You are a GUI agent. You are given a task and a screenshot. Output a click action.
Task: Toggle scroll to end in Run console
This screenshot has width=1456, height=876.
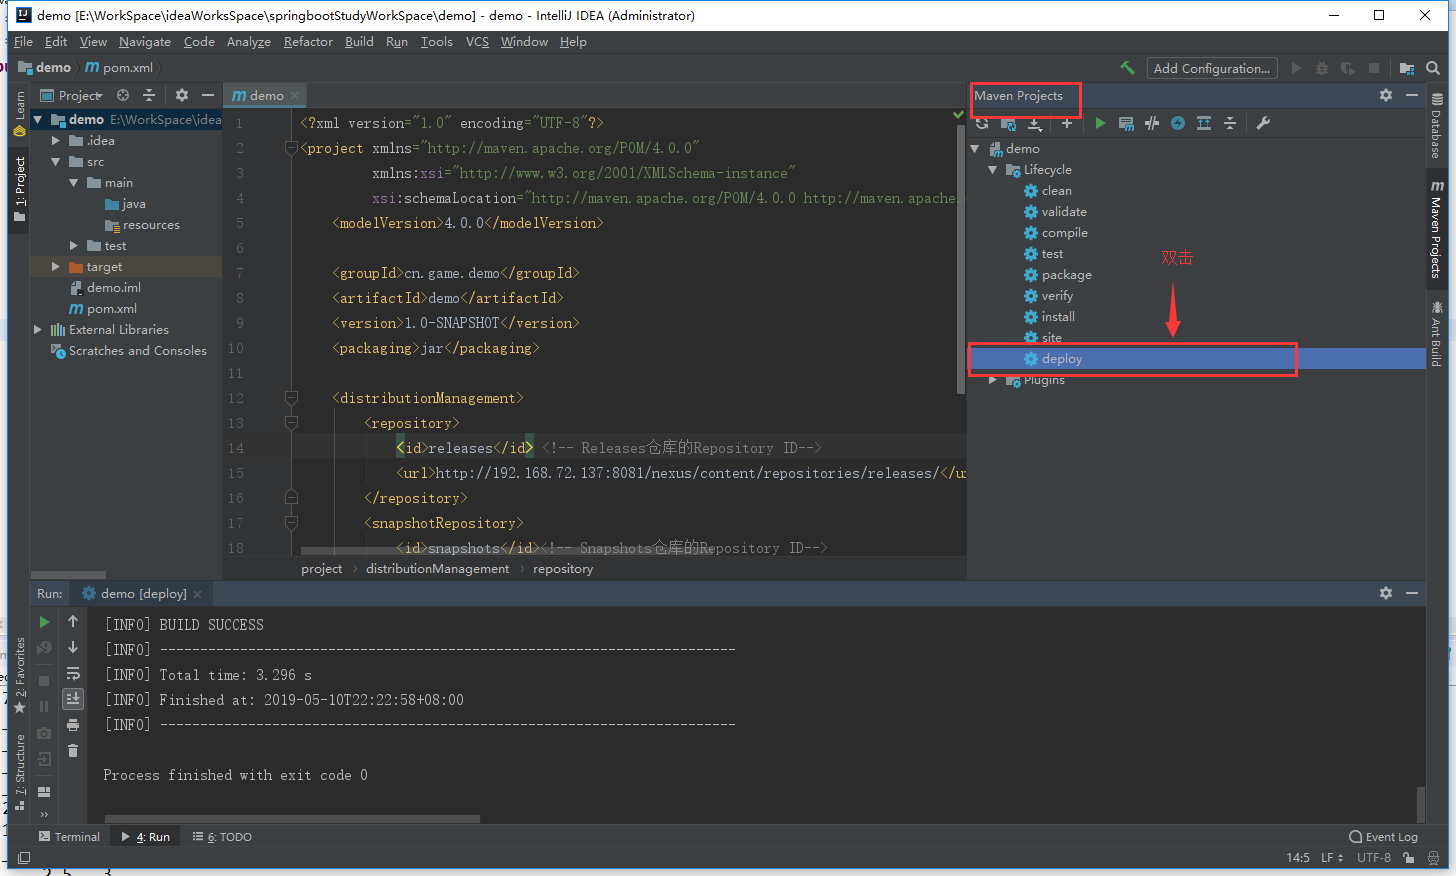point(73,699)
